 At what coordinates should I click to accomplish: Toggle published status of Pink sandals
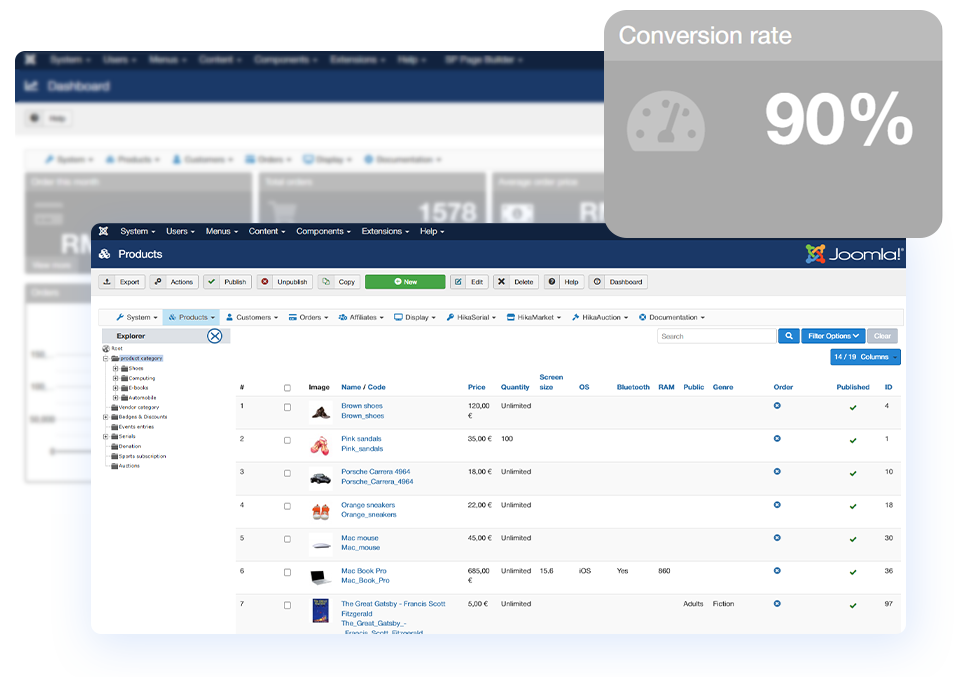[853, 440]
